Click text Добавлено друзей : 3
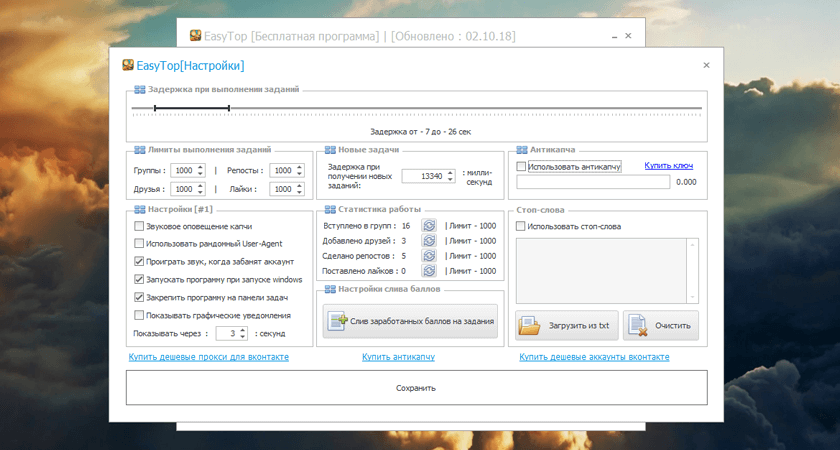Image resolution: width=840 pixels, height=450 pixels. coord(364,241)
